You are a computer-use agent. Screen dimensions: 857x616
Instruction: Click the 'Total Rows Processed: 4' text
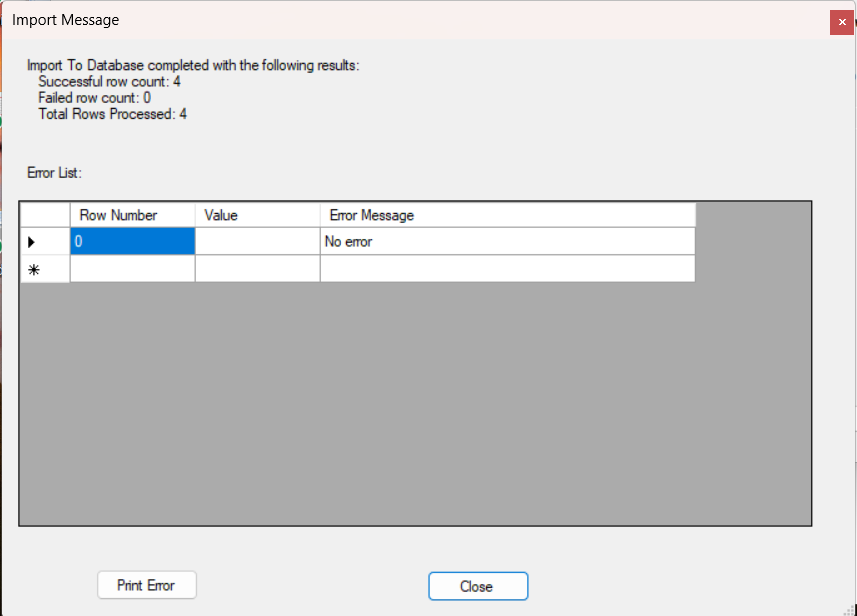point(112,114)
